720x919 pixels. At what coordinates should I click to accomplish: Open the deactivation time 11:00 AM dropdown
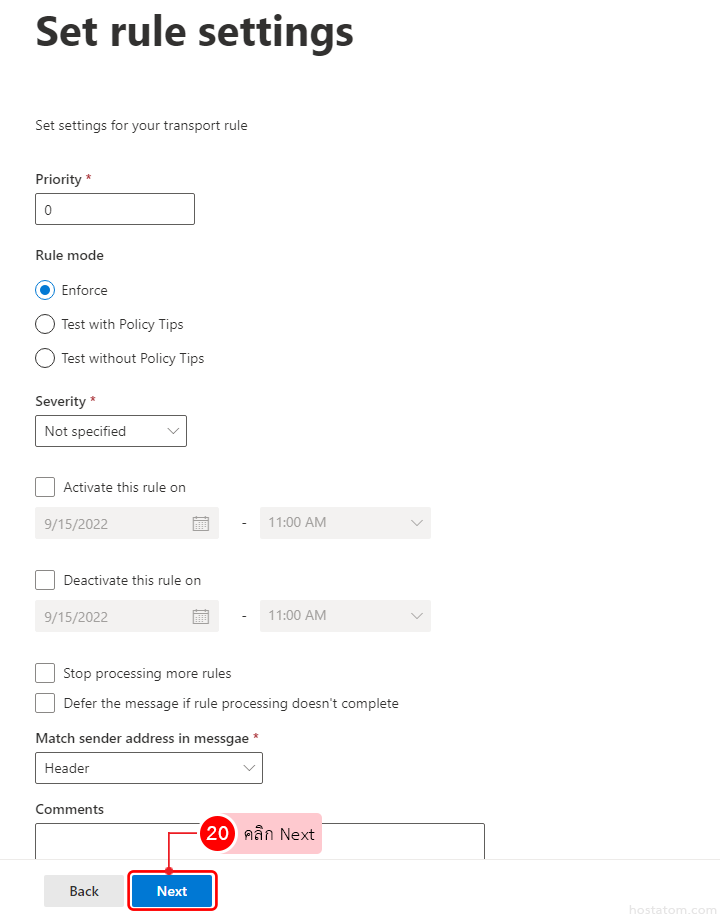tap(345, 616)
